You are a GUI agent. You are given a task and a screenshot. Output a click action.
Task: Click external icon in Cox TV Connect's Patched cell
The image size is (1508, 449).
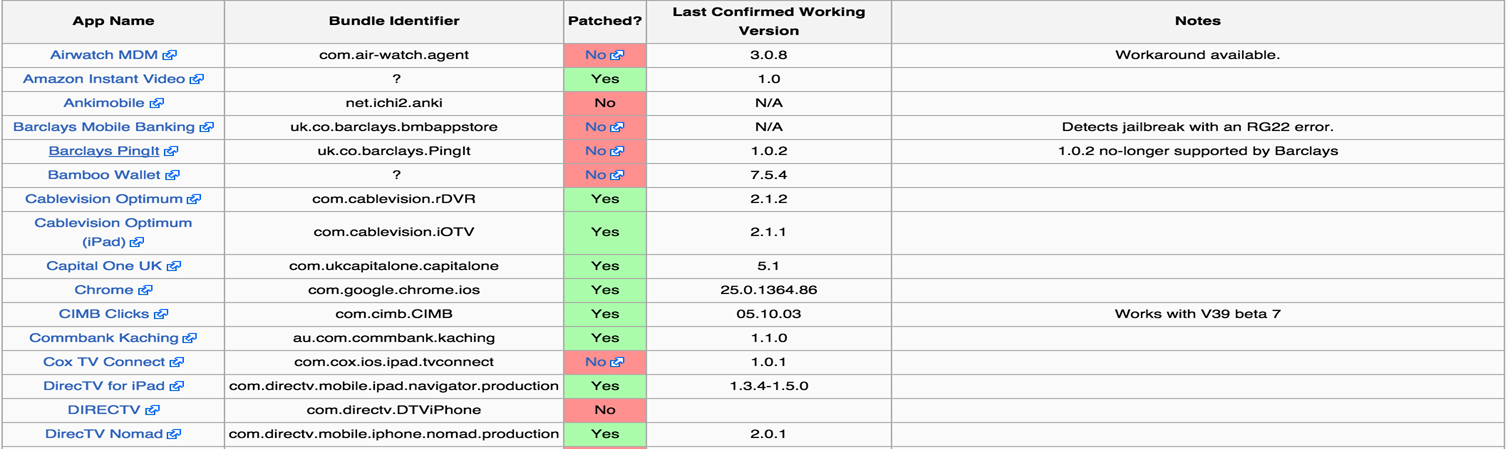click(617, 362)
